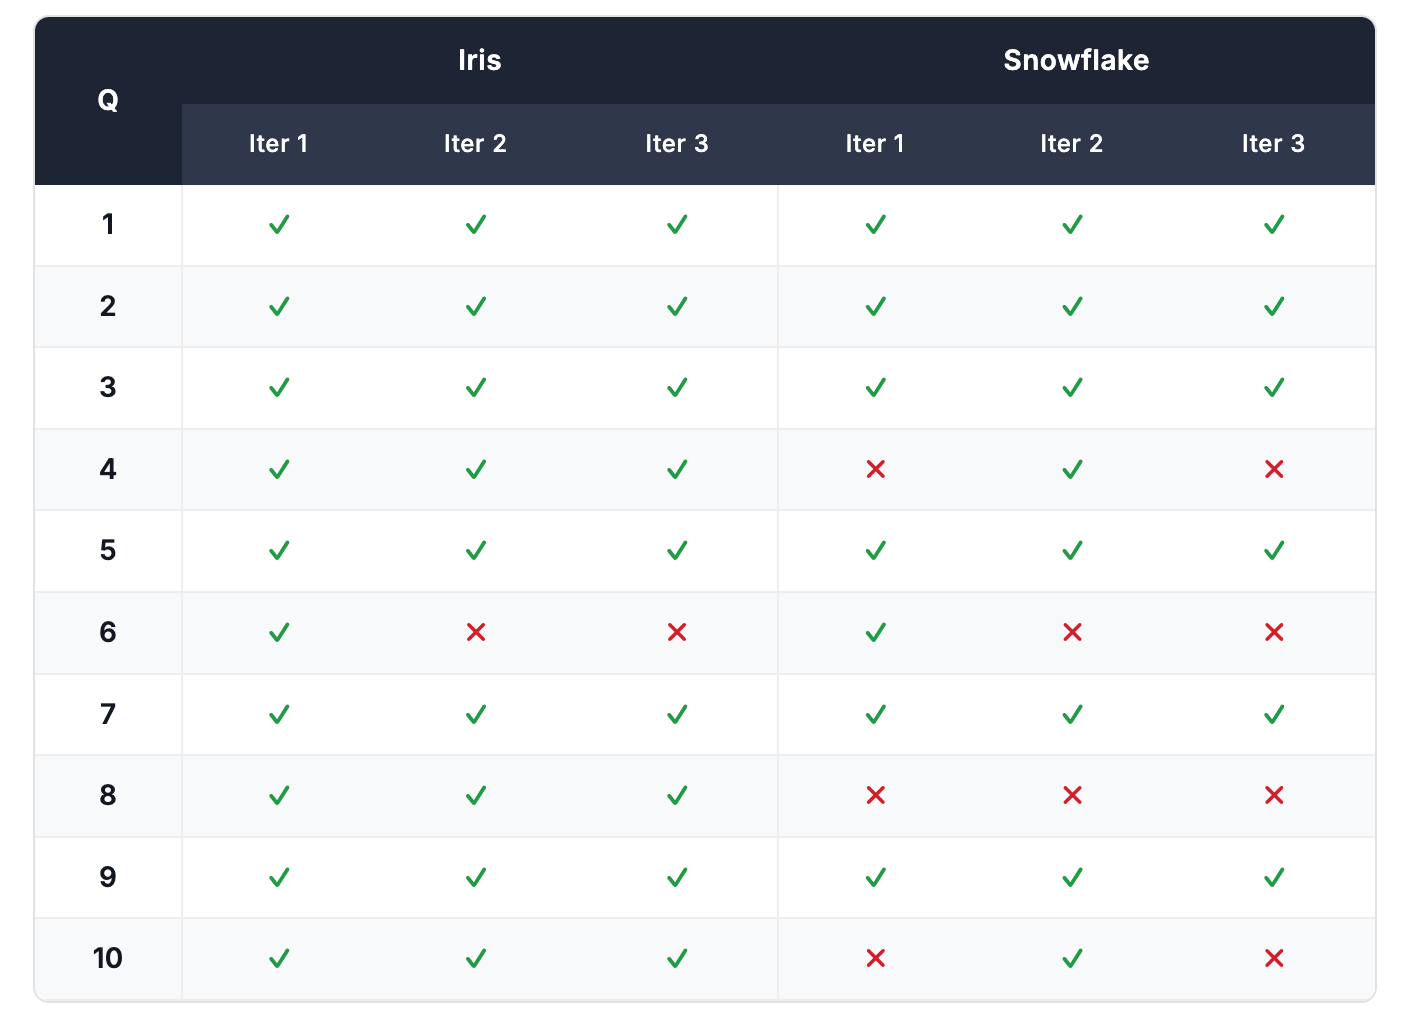Click red cross for Q6 Iris Iter 3
This screenshot has height=1022, width=1420.
pos(677,632)
